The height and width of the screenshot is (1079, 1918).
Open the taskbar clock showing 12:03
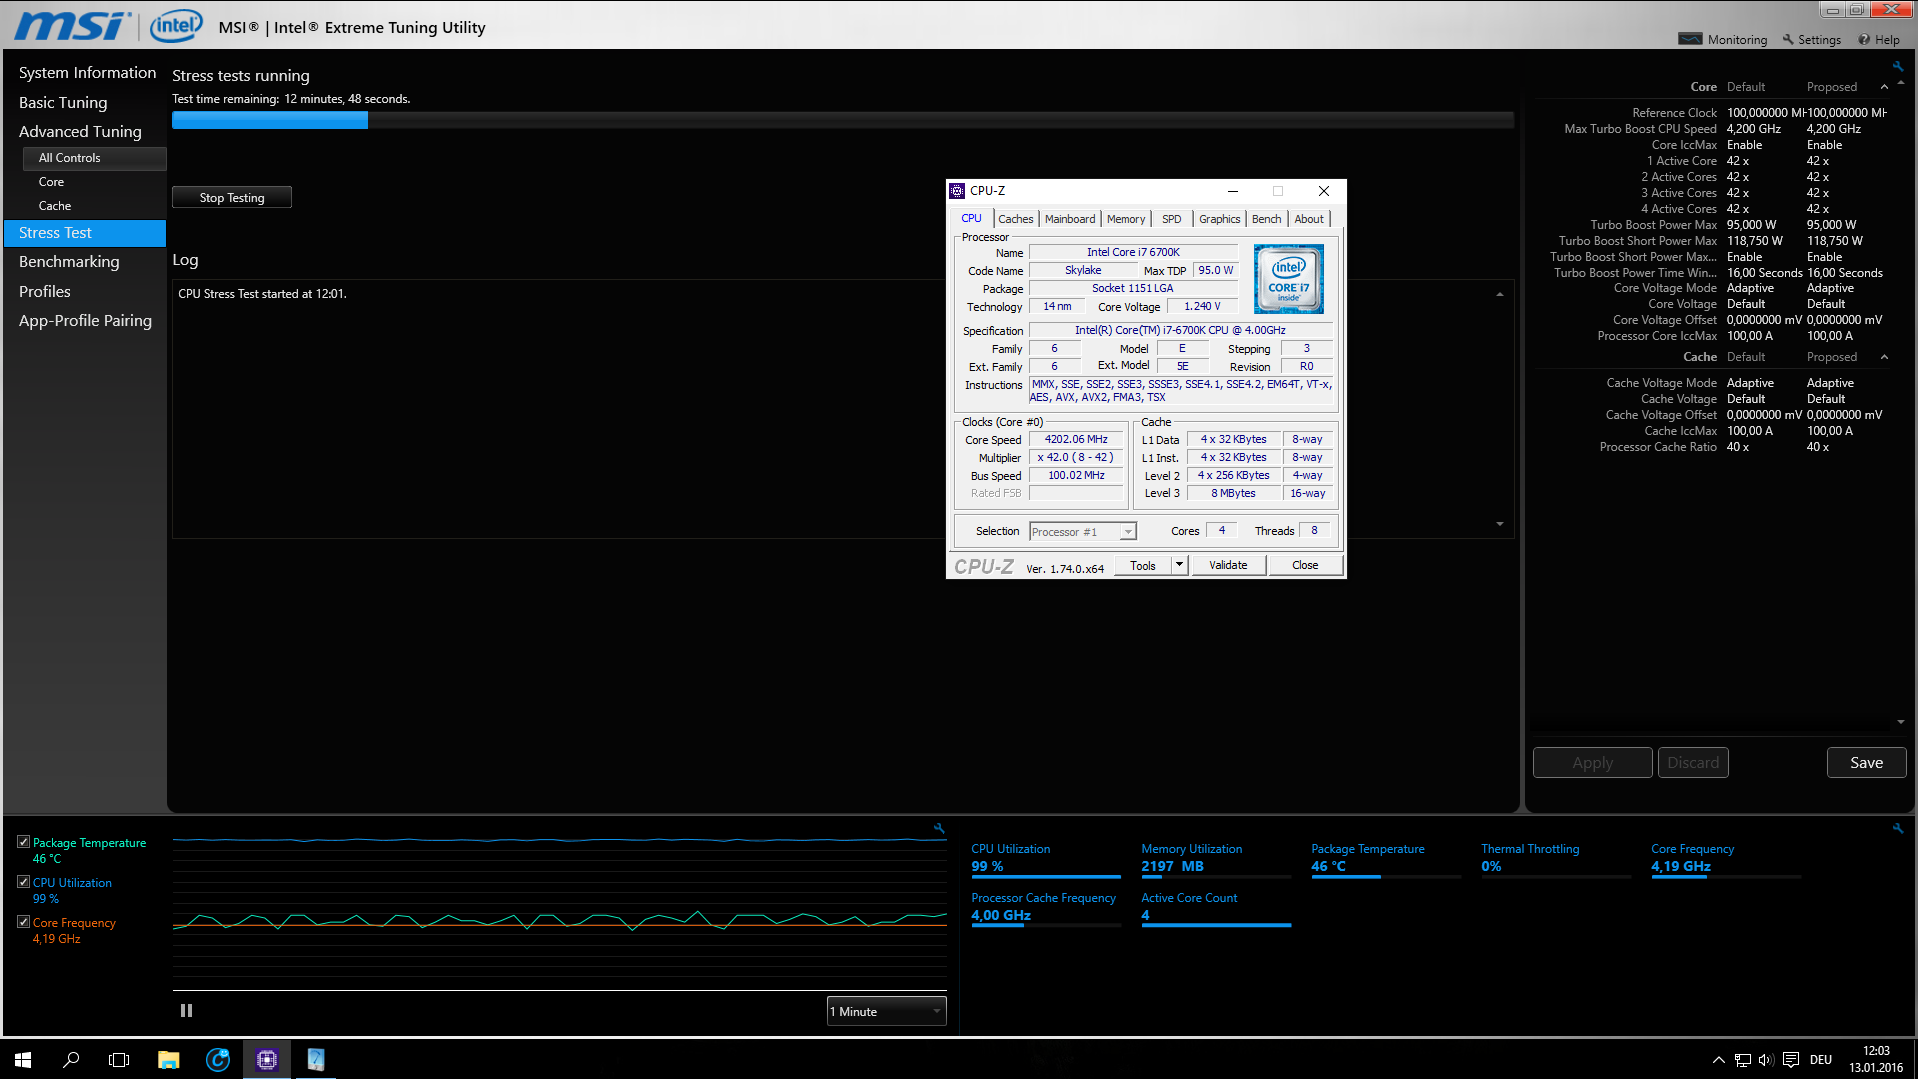1876,1059
